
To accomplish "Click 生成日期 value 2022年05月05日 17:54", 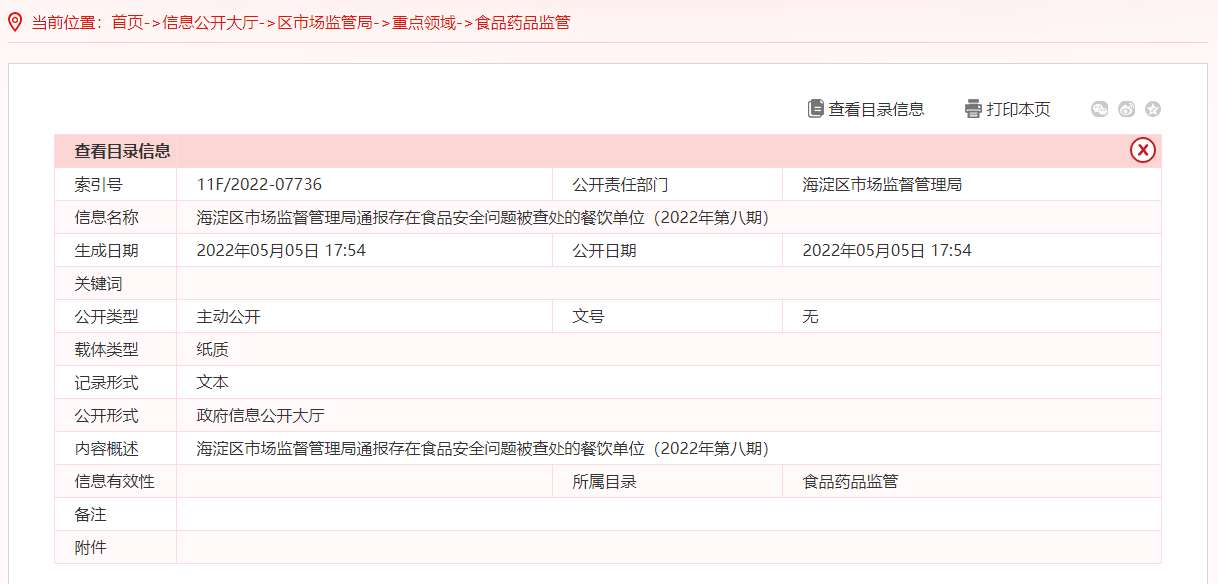I will pos(281,251).
